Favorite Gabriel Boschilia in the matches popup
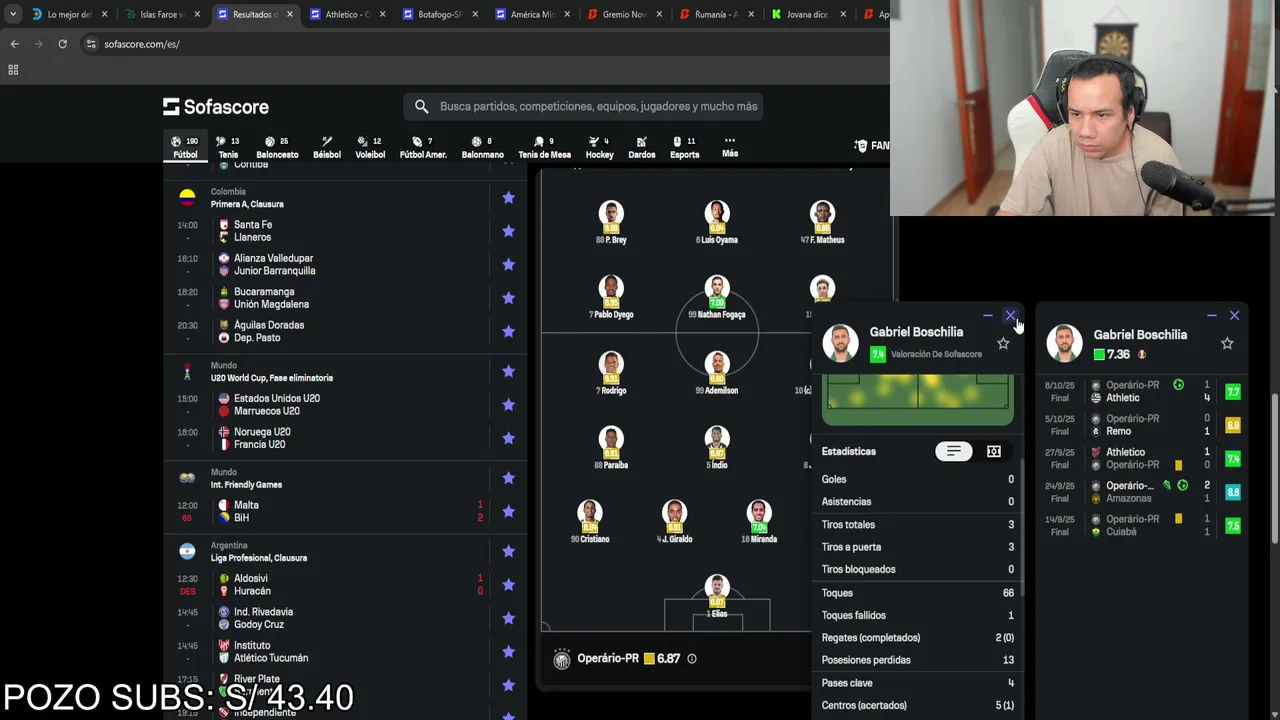 click(x=1227, y=344)
